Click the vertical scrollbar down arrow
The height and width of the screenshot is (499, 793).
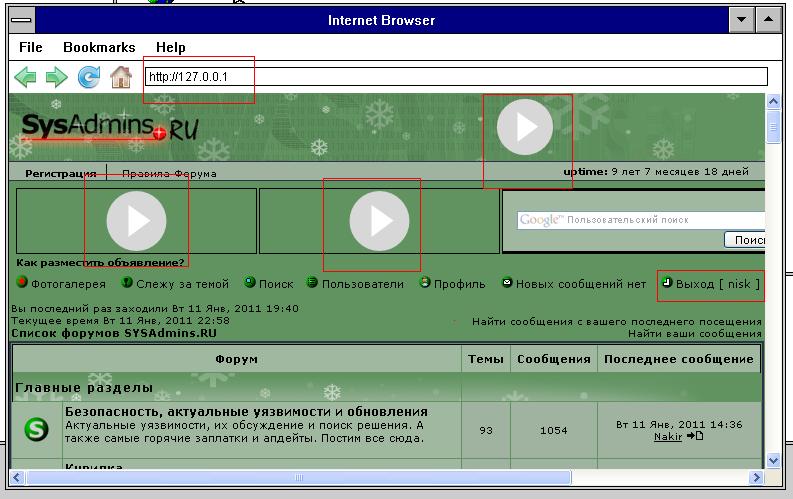pyautogui.click(x=773, y=460)
